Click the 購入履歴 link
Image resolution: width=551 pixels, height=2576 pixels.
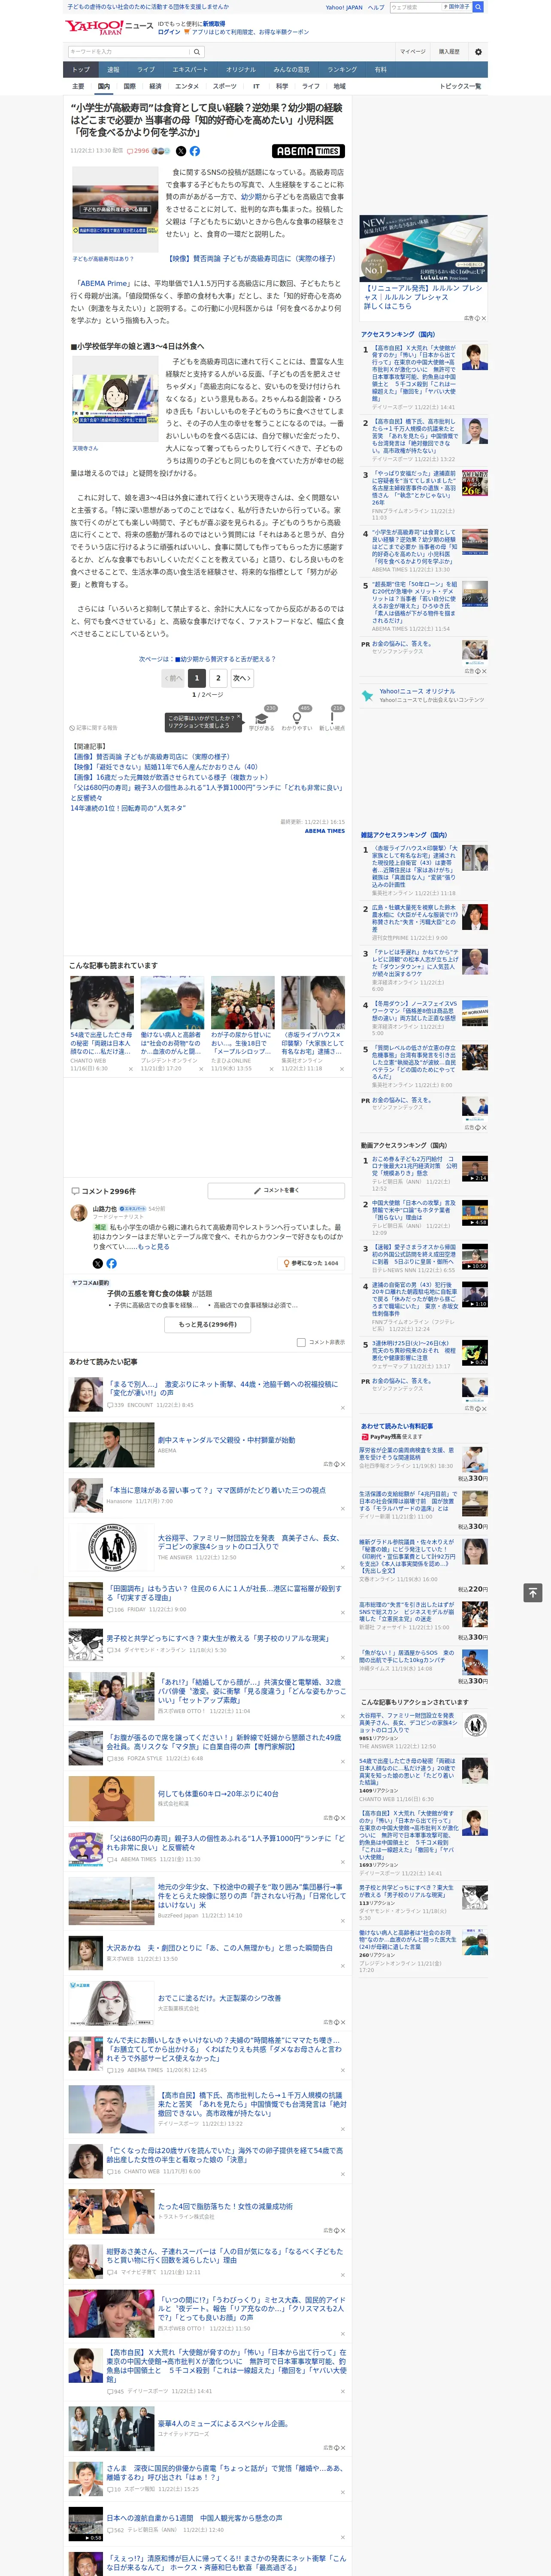[449, 51]
